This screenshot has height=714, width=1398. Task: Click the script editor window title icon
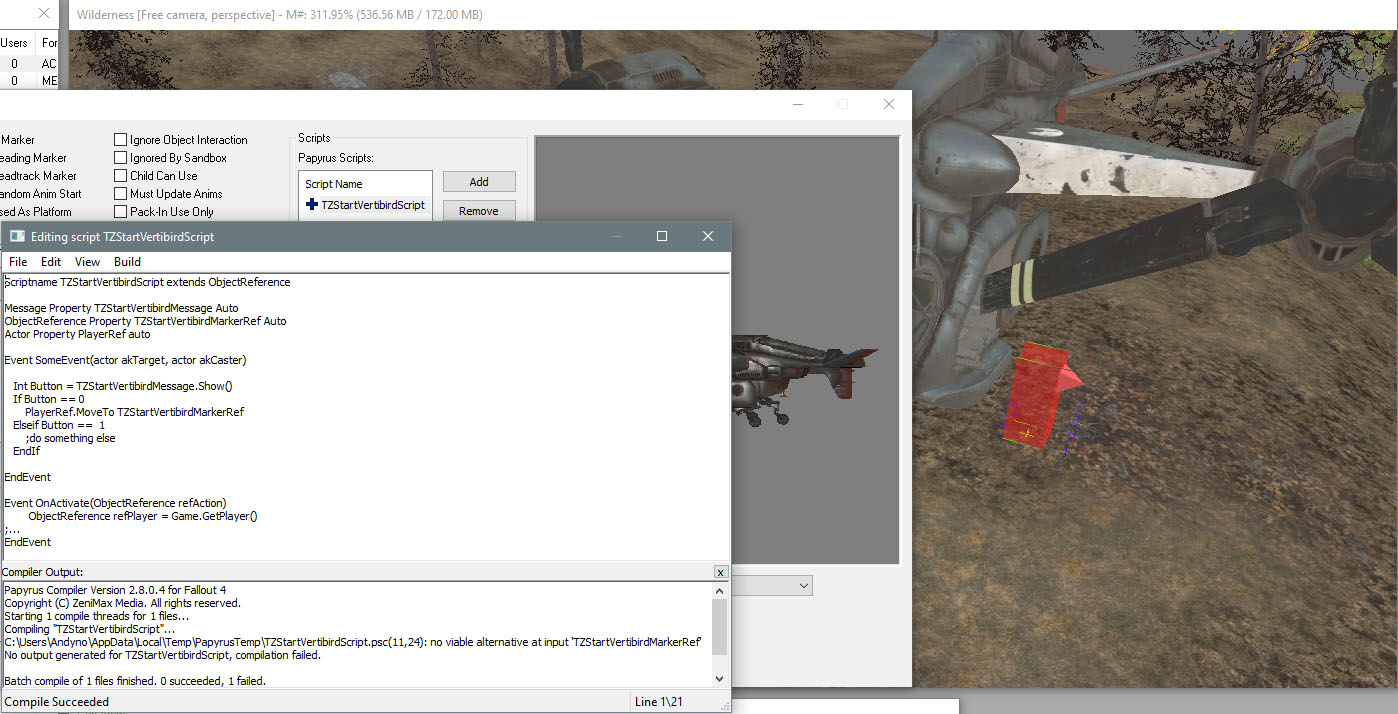tap(17, 236)
